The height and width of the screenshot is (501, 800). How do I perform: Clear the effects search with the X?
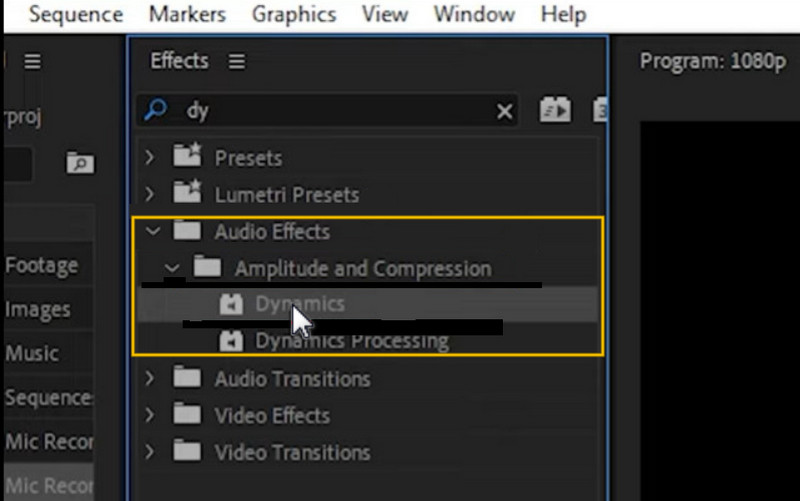(505, 112)
